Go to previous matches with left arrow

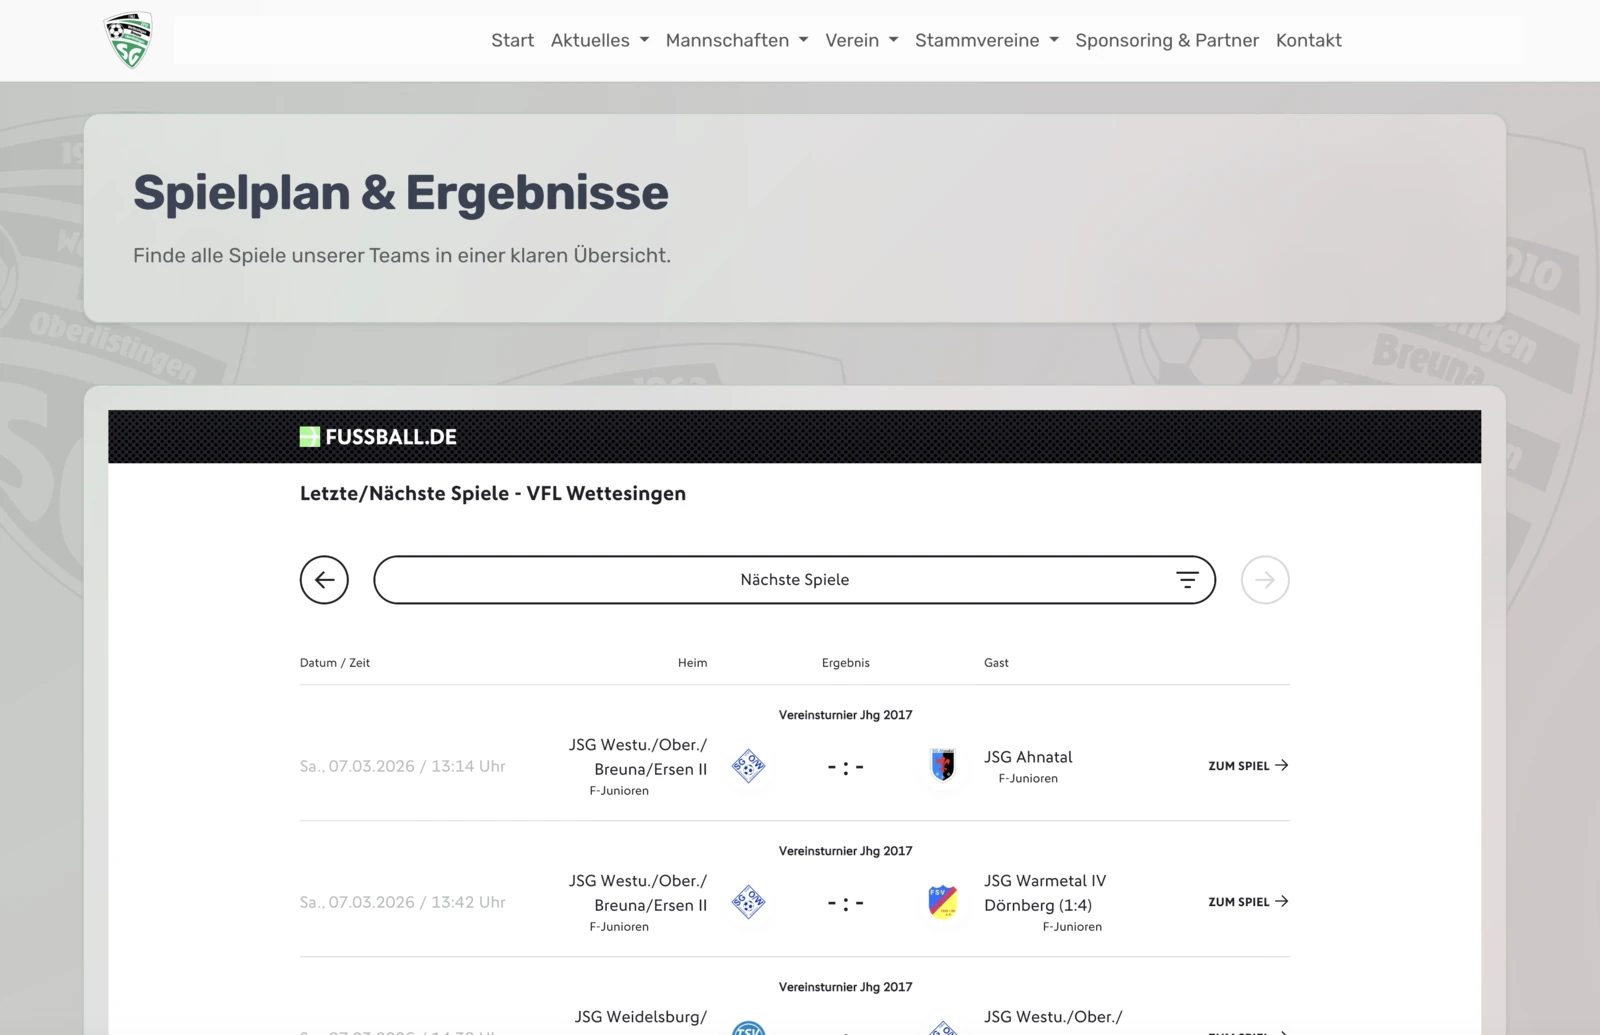(x=324, y=580)
